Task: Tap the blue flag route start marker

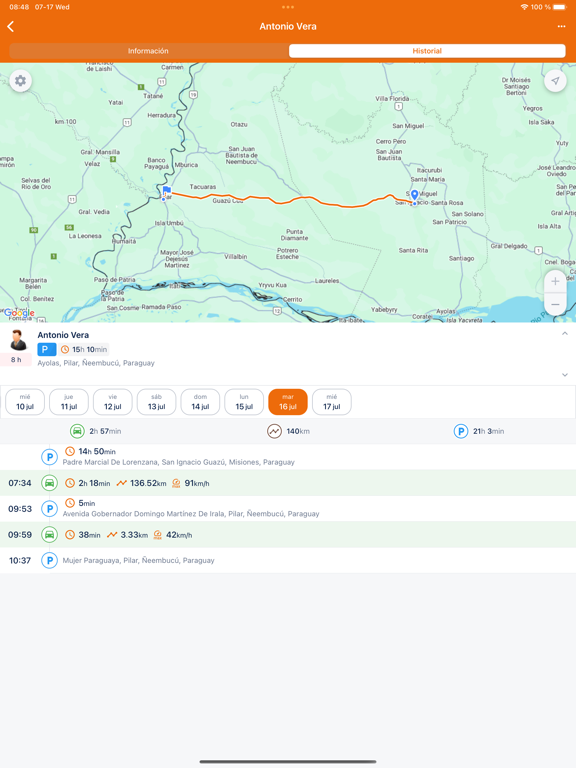Action: click(167, 191)
